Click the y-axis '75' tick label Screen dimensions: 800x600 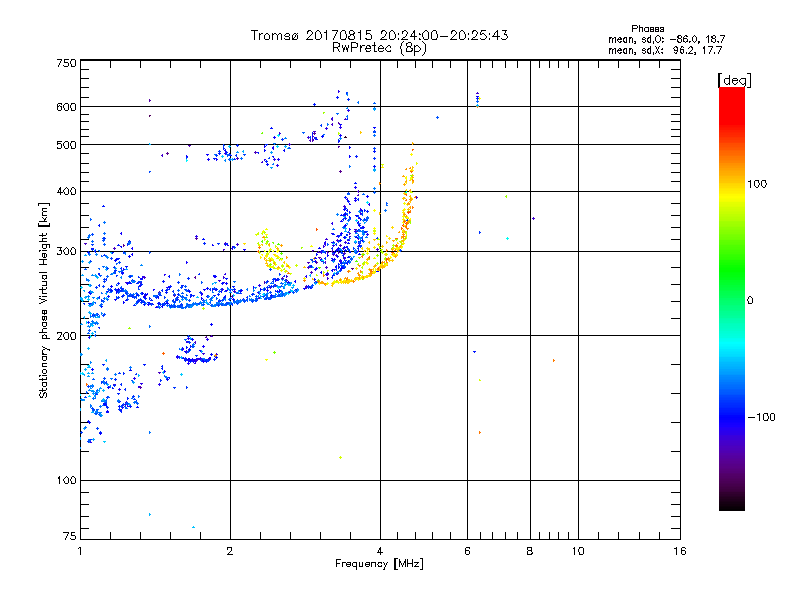[70, 536]
